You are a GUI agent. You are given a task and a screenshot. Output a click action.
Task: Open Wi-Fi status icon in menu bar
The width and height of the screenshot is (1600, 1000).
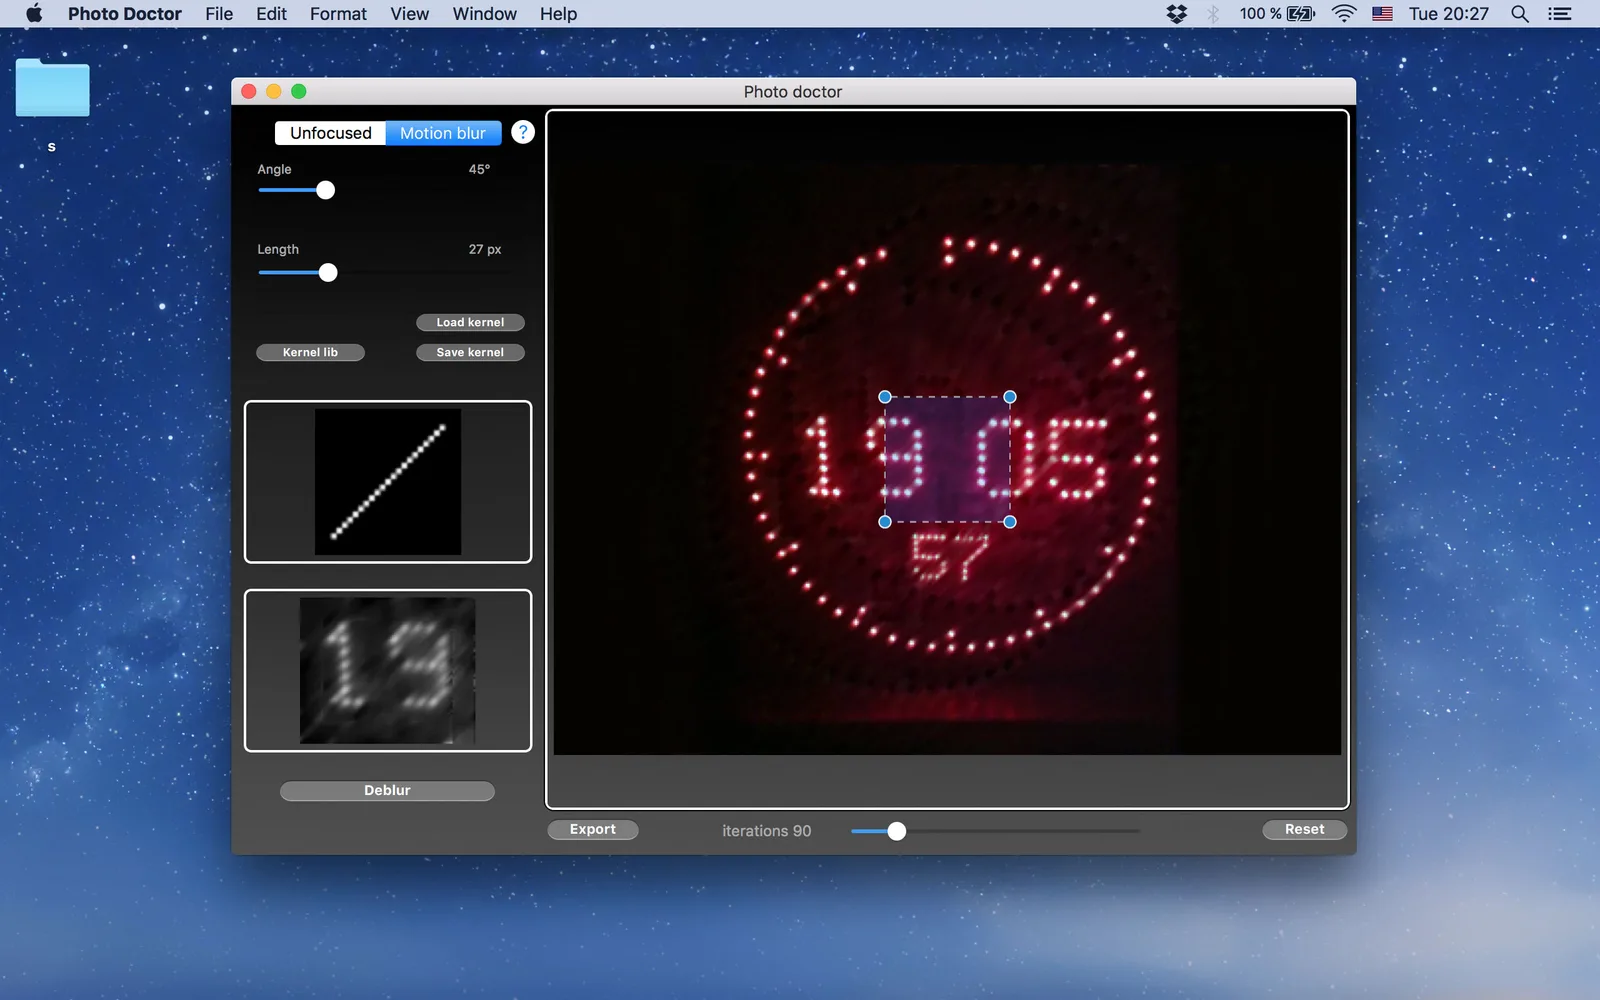click(1344, 13)
